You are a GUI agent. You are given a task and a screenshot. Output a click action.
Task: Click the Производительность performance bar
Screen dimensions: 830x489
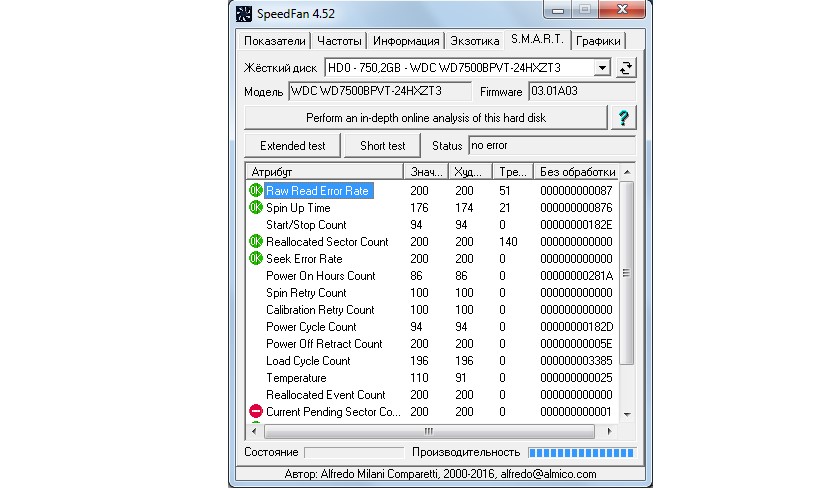point(581,452)
